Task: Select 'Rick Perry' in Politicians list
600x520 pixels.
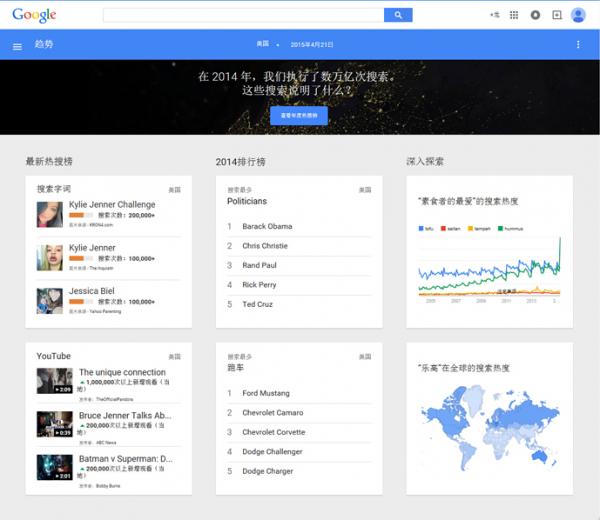Action: click(259, 285)
